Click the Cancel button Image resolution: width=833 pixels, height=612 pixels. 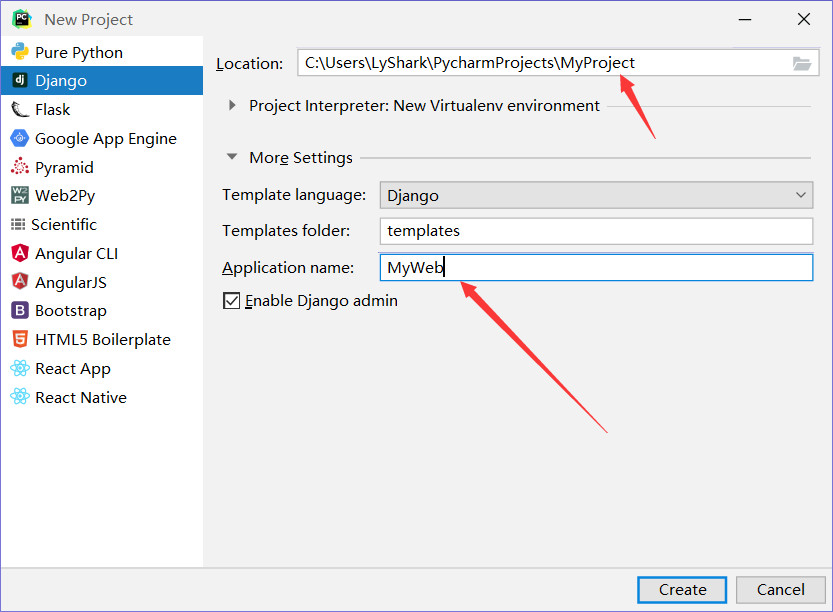click(x=780, y=590)
